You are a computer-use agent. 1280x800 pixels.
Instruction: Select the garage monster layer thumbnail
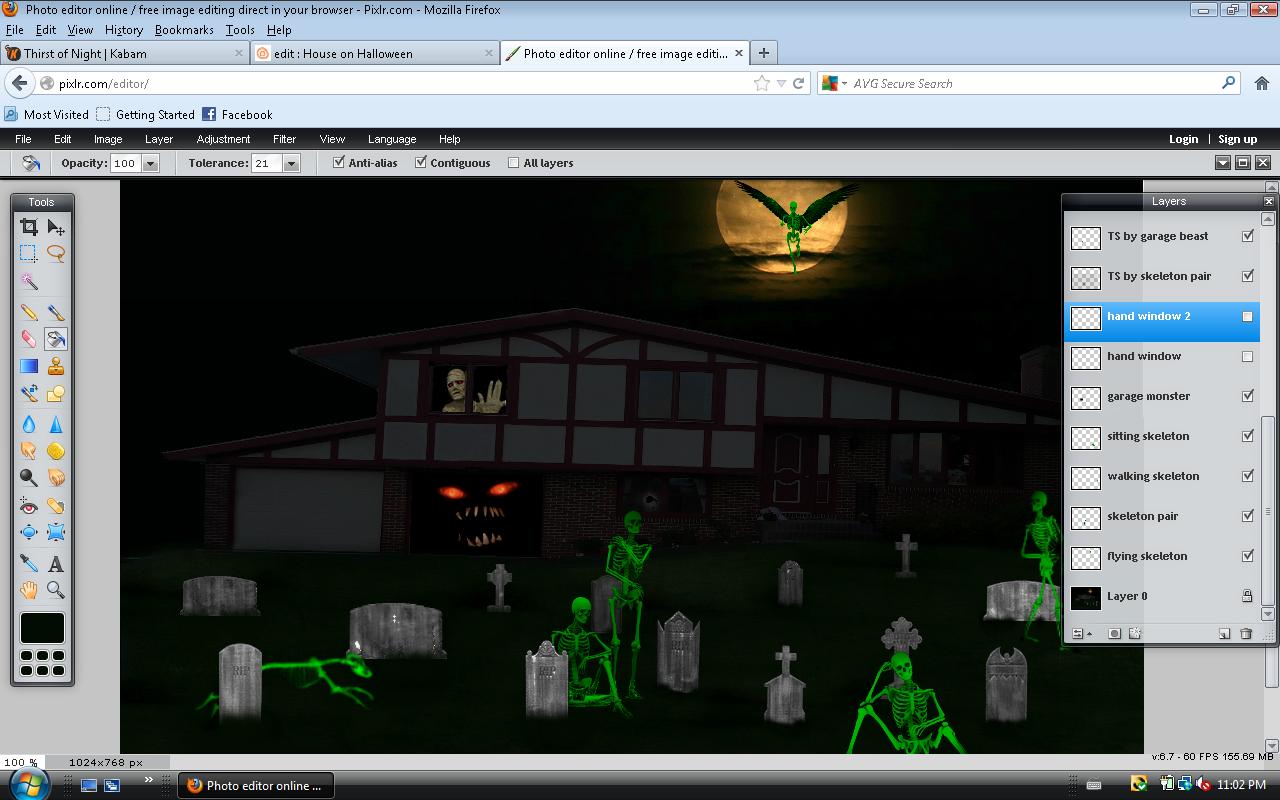pyautogui.click(x=1086, y=397)
